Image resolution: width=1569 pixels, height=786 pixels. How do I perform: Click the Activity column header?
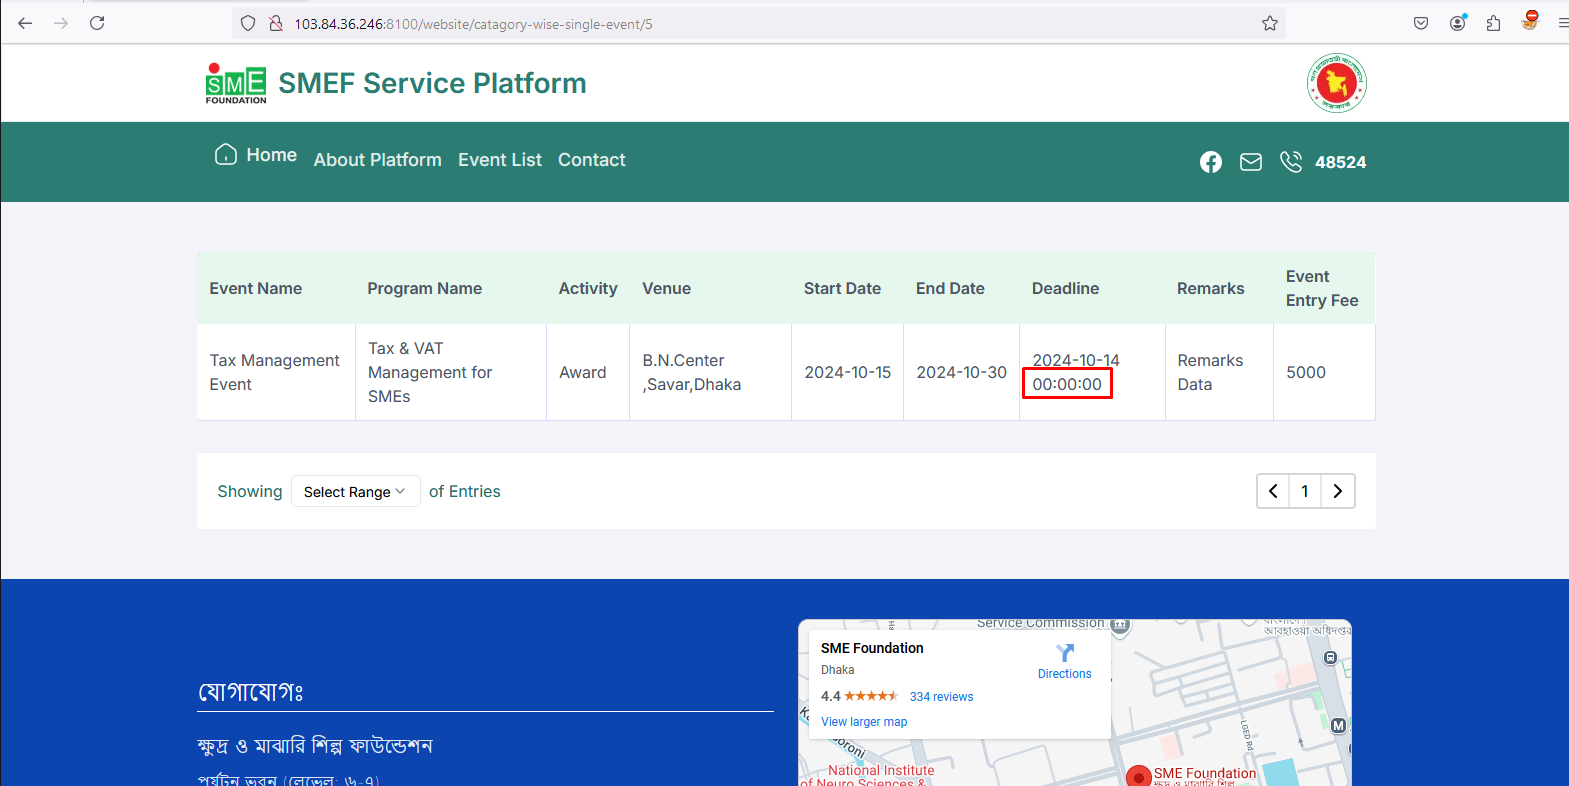pyautogui.click(x=588, y=288)
